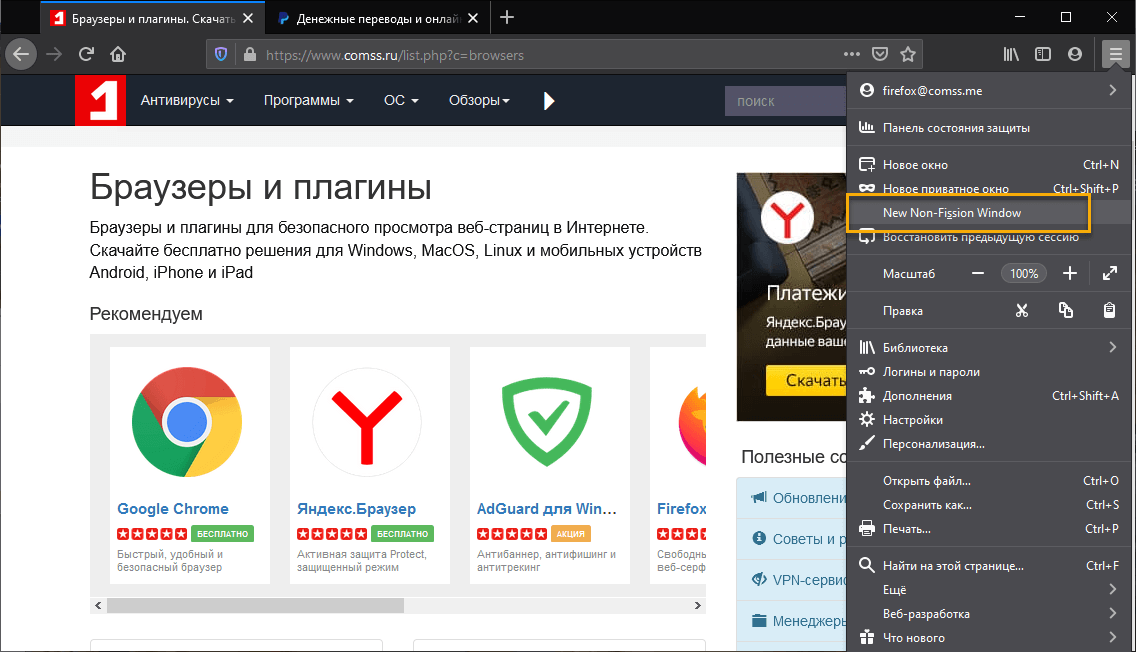Screen dimensions: 1136x652
Task: Choose Открыть файл... menu item
Action: point(988,481)
